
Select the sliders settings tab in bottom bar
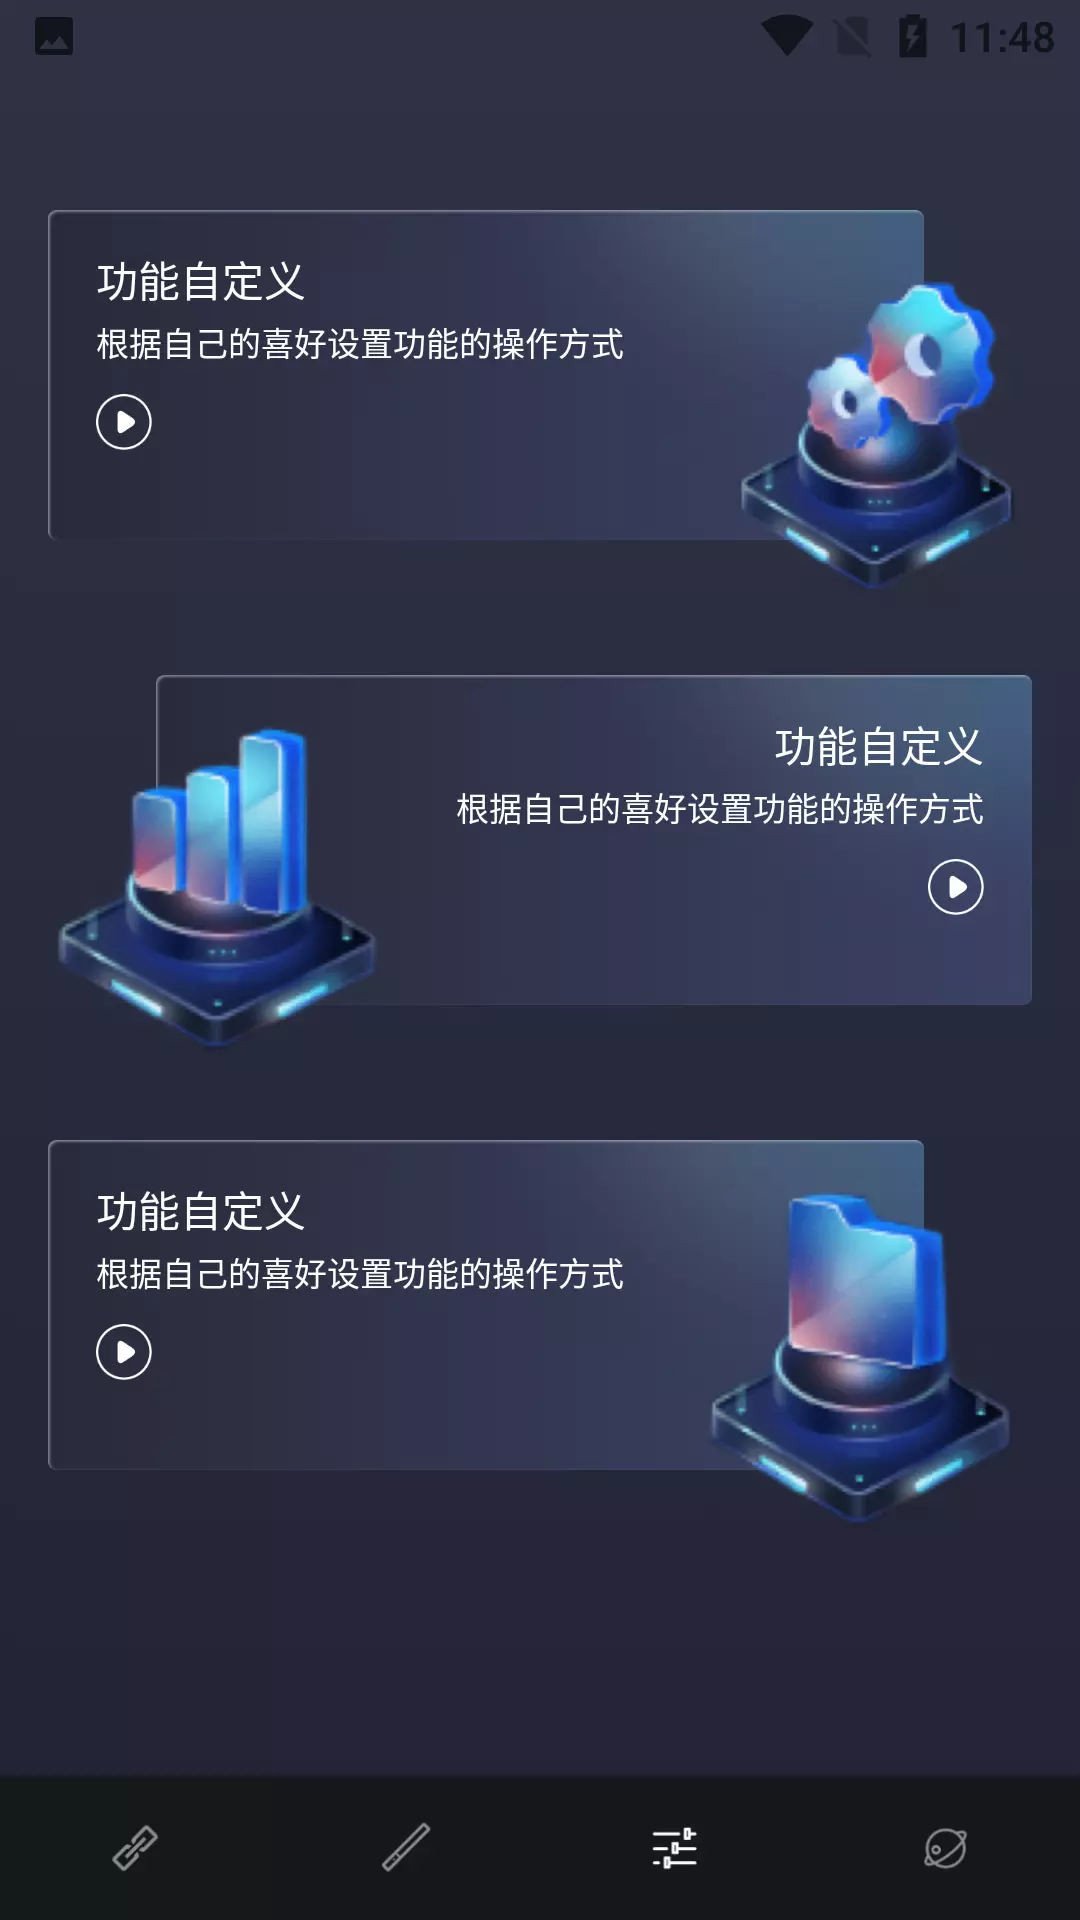(x=675, y=1848)
